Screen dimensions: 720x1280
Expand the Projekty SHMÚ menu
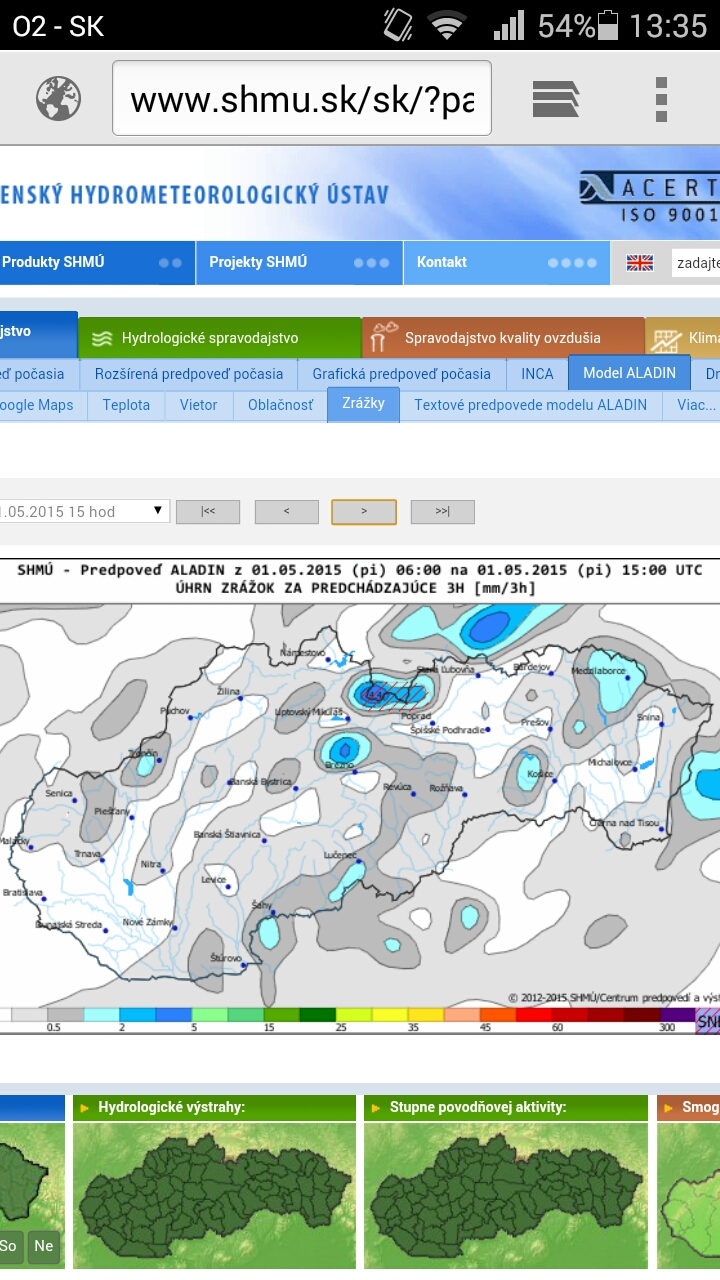point(299,262)
